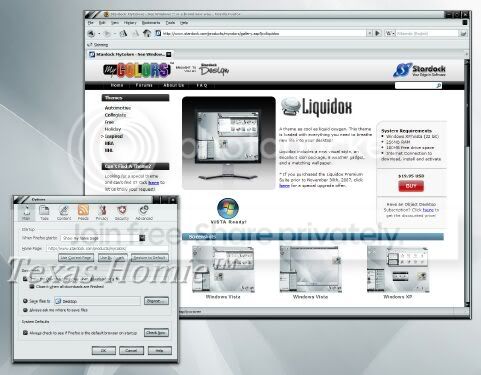Open the Tools menu
Viewport: 481px width, 375px height.
coord(170,23)
